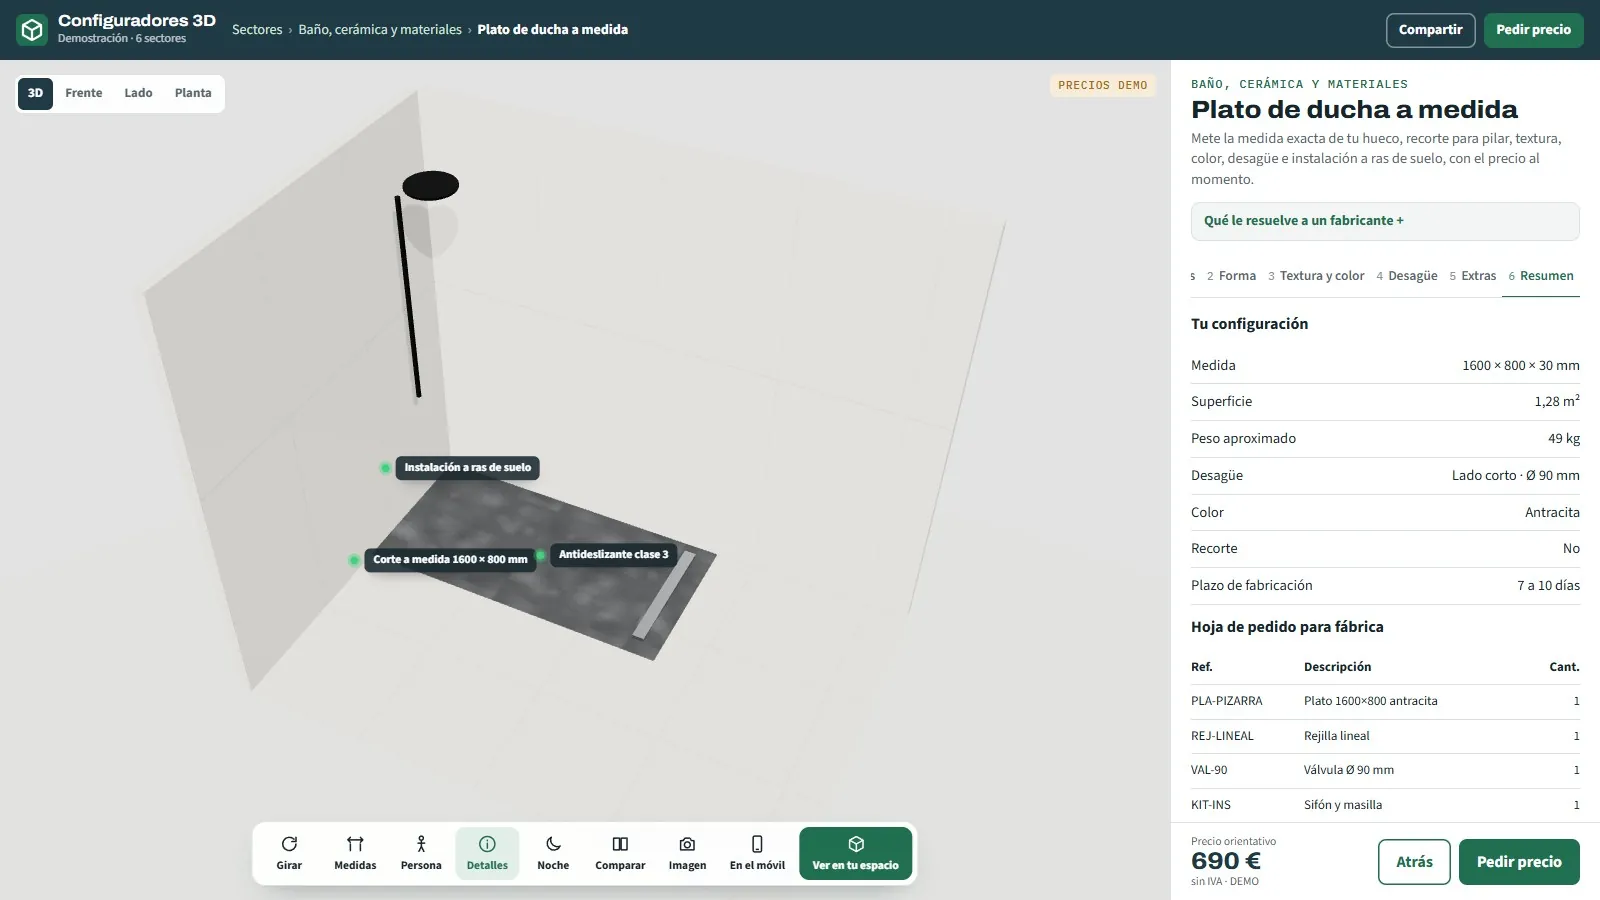Switch to Lado view
The image size is (1600, 900).
coord(138,93)
